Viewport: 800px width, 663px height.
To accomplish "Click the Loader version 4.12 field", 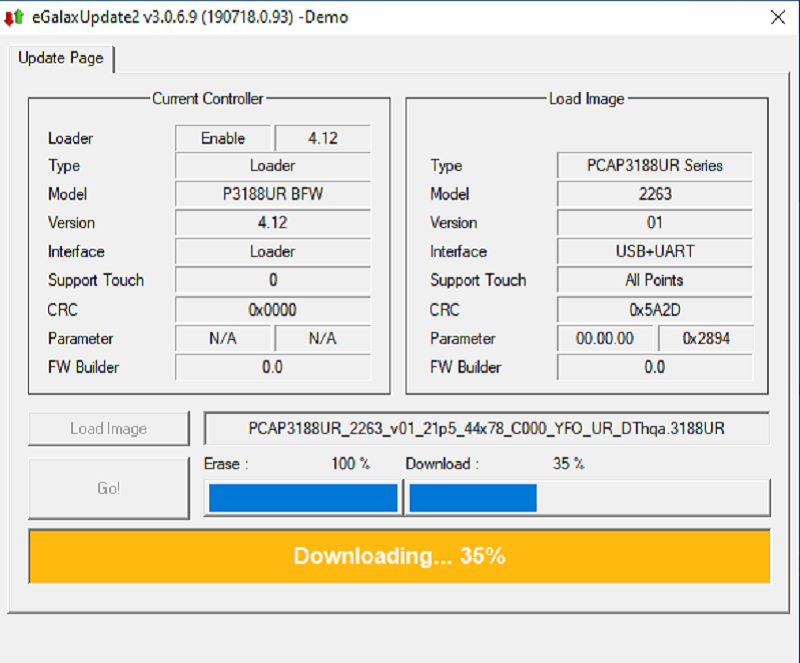I will coord(322,138).
